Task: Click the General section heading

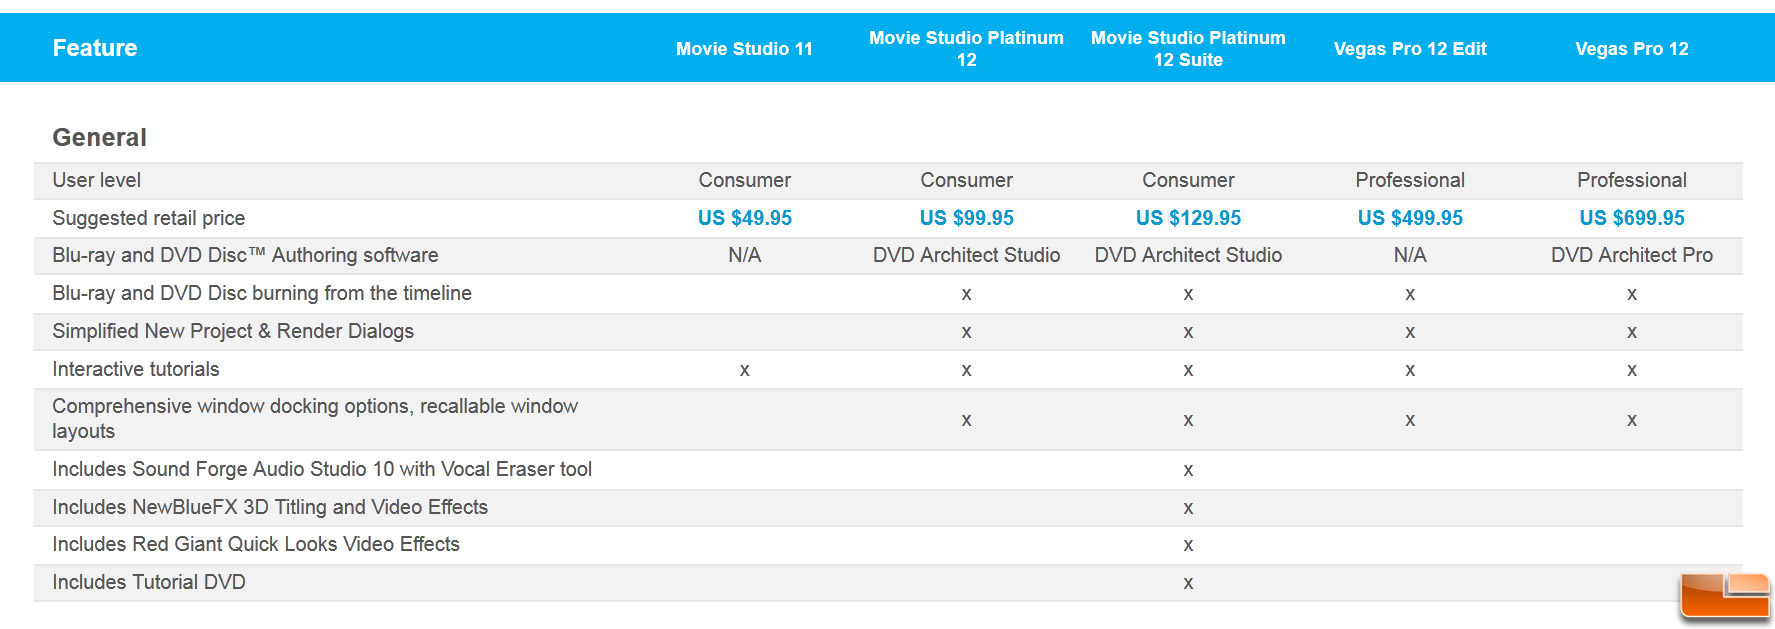Action: tap(99, 138)
